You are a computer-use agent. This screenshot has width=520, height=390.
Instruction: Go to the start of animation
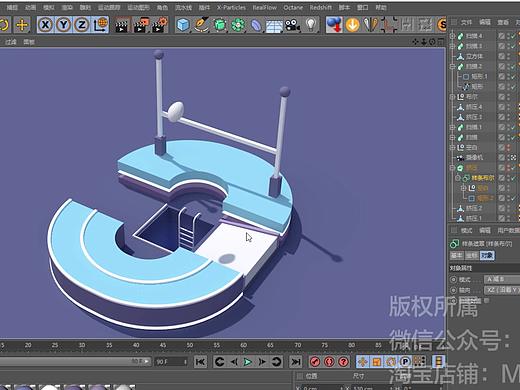coord(200,362)
